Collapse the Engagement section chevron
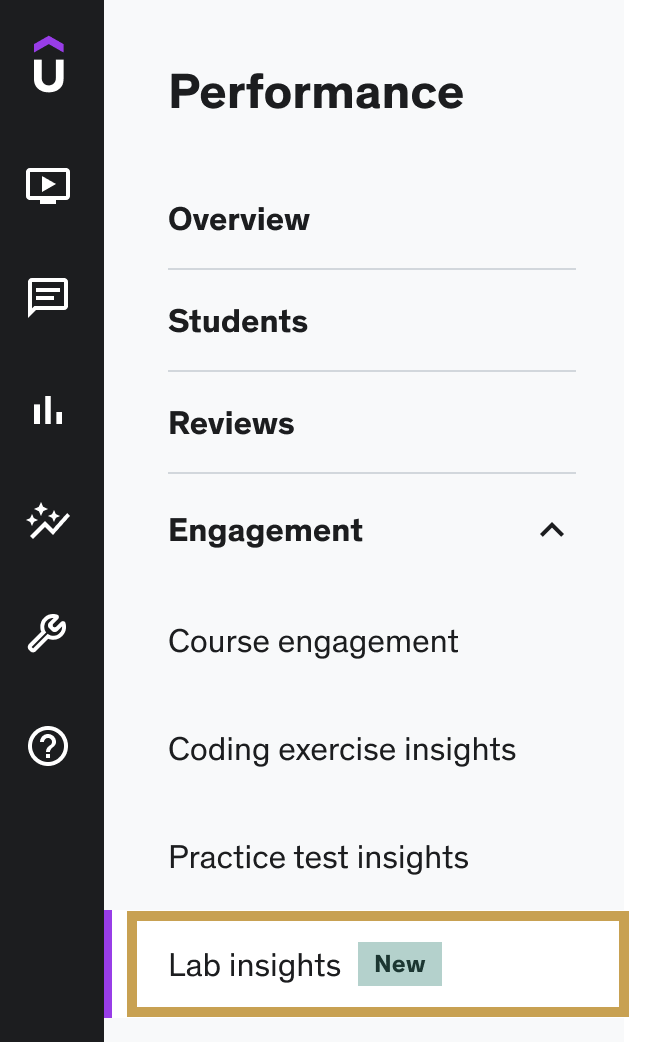Screen dimensions: 672x1042 [552, 530]
